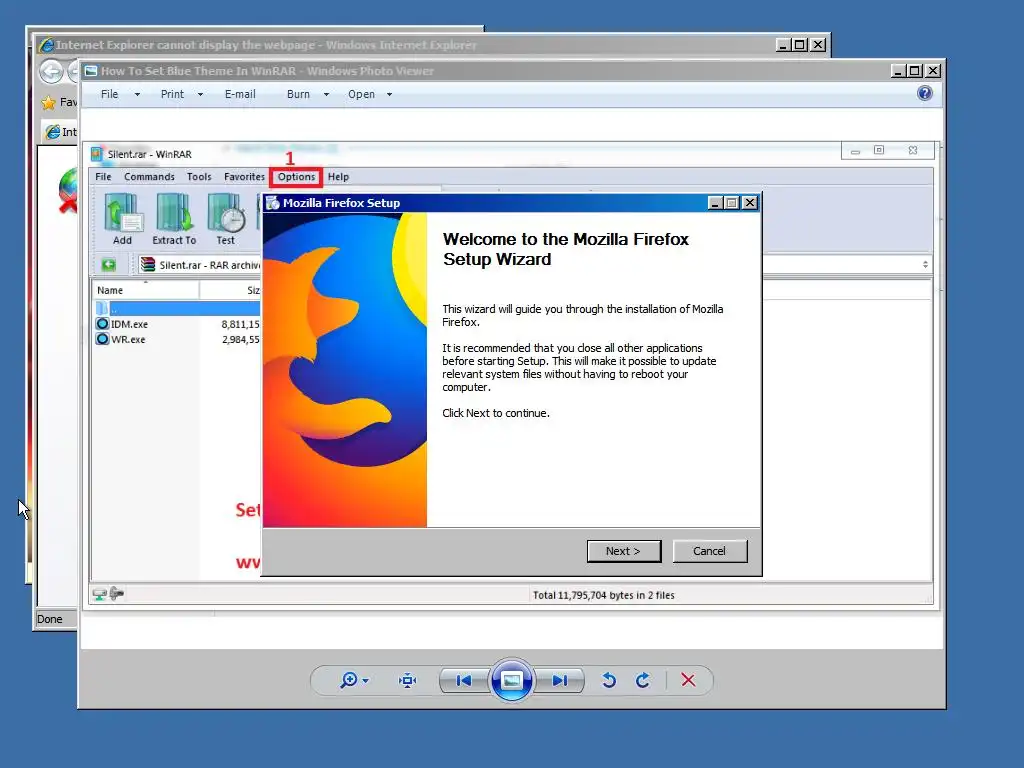Rotate the image clockwise

[x=643, y=680]
